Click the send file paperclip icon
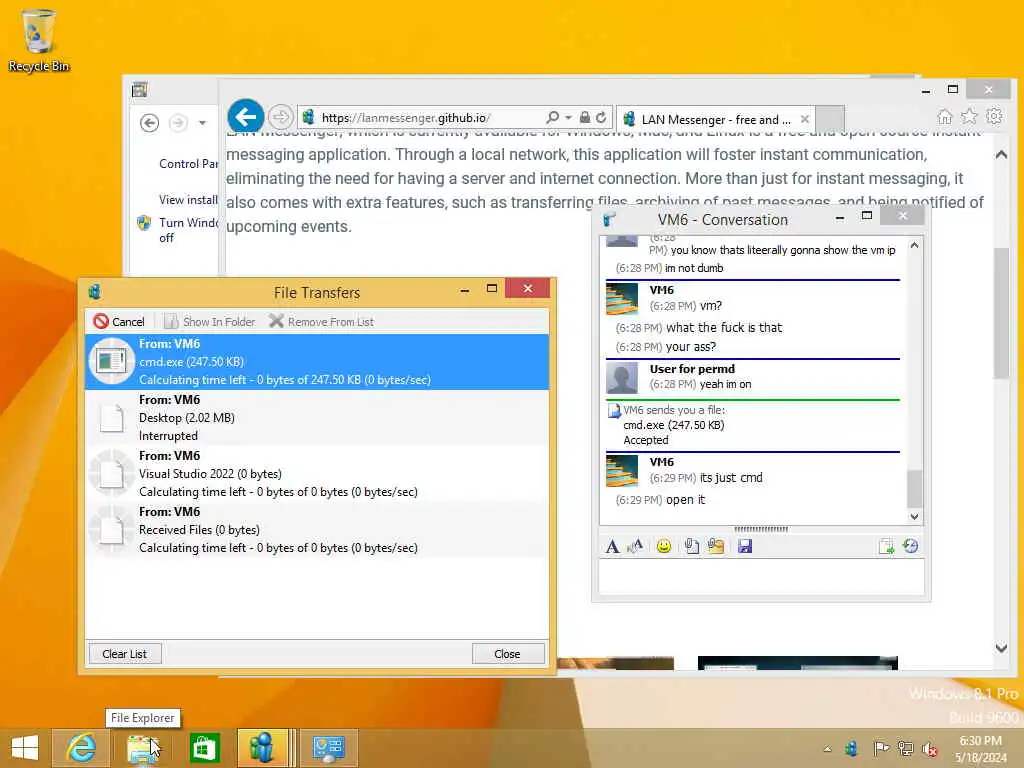This screenshot has height=768, width=1024. 692,546
